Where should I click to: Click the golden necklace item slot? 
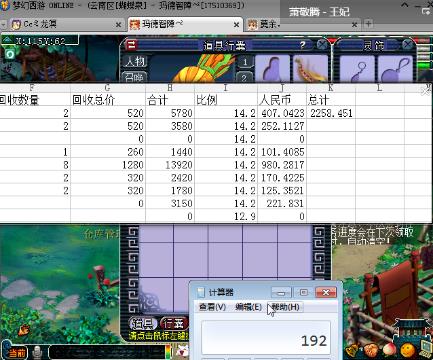(x=310, y=69)
